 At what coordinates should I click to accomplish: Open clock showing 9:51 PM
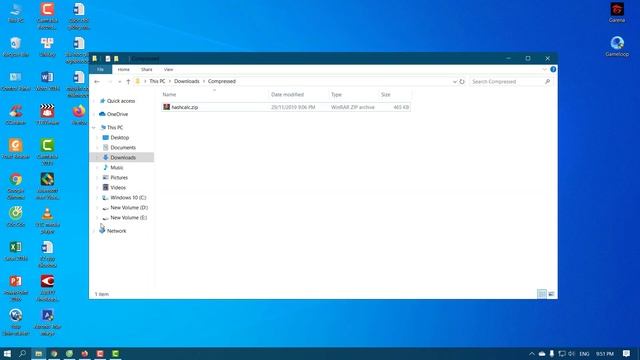tap(604, 353)
